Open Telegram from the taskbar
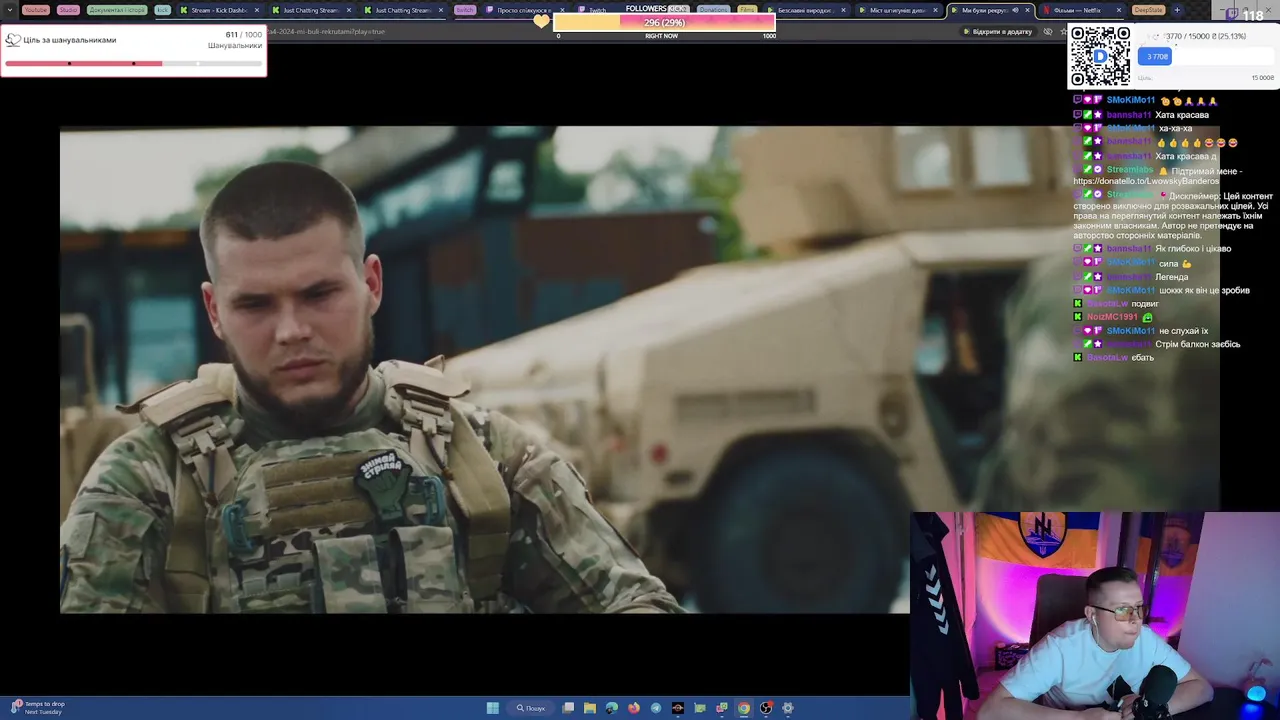The width and height of the screenshot is (1280, 720). [x=656, y=708]
